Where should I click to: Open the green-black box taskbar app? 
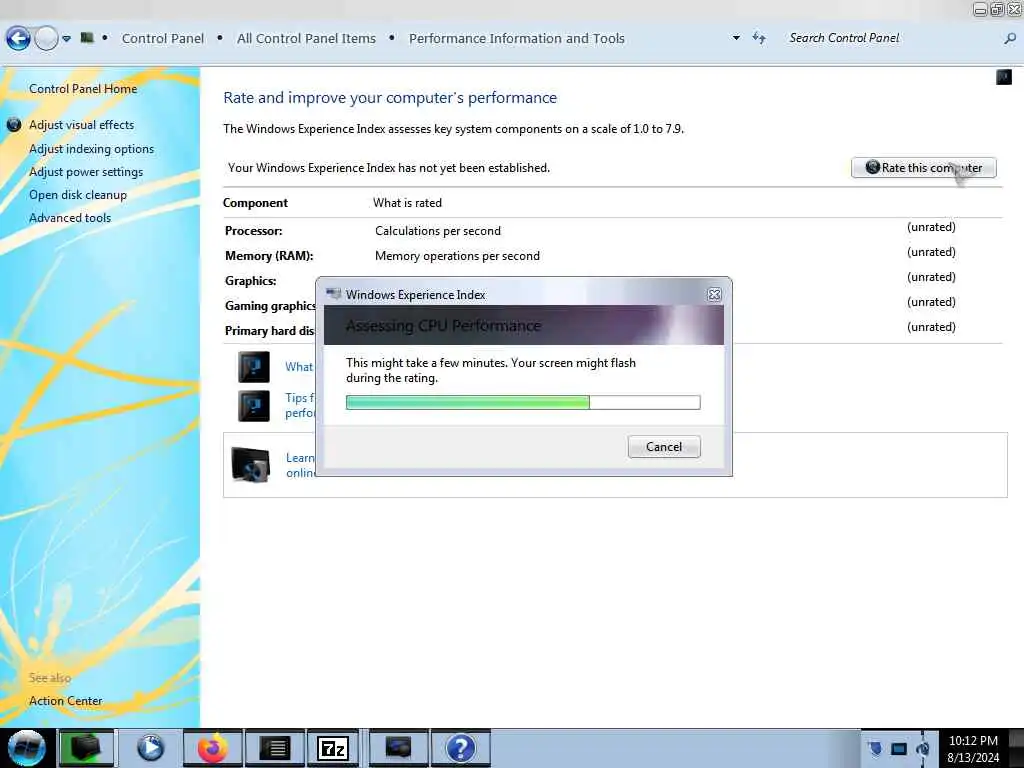tap(86, 748)
